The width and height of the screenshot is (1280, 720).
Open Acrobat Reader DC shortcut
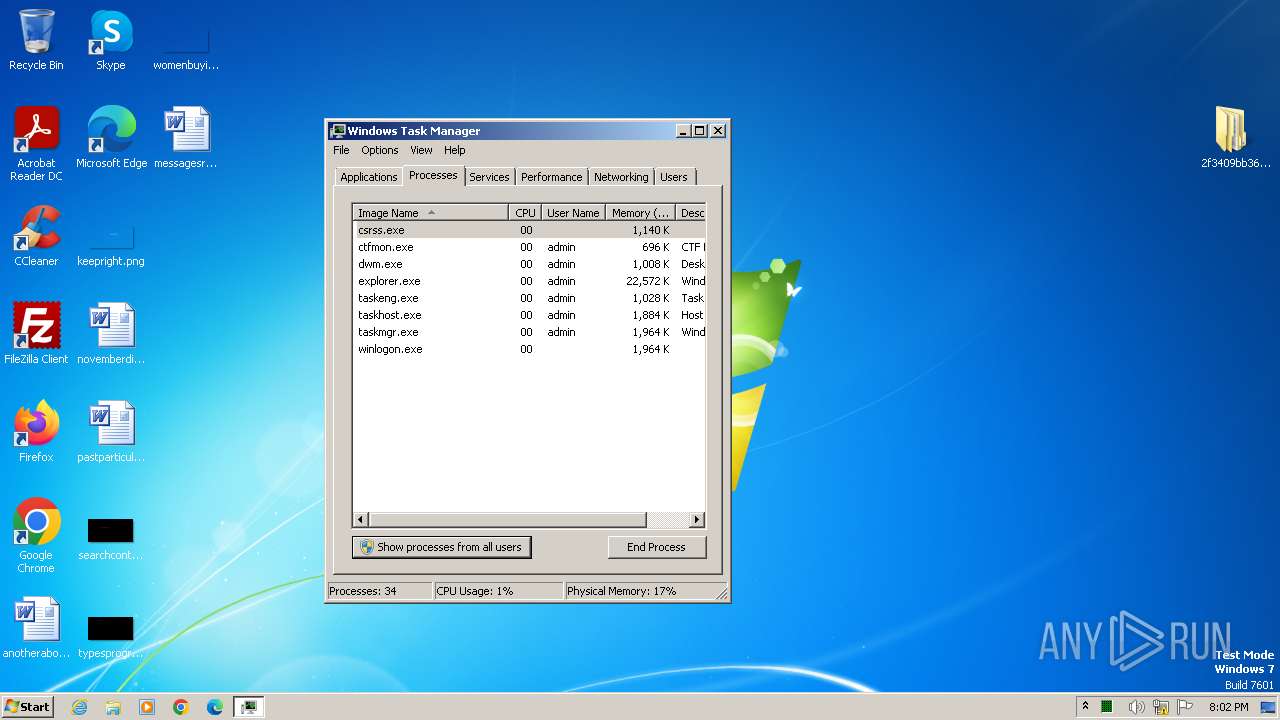[36, 144]
